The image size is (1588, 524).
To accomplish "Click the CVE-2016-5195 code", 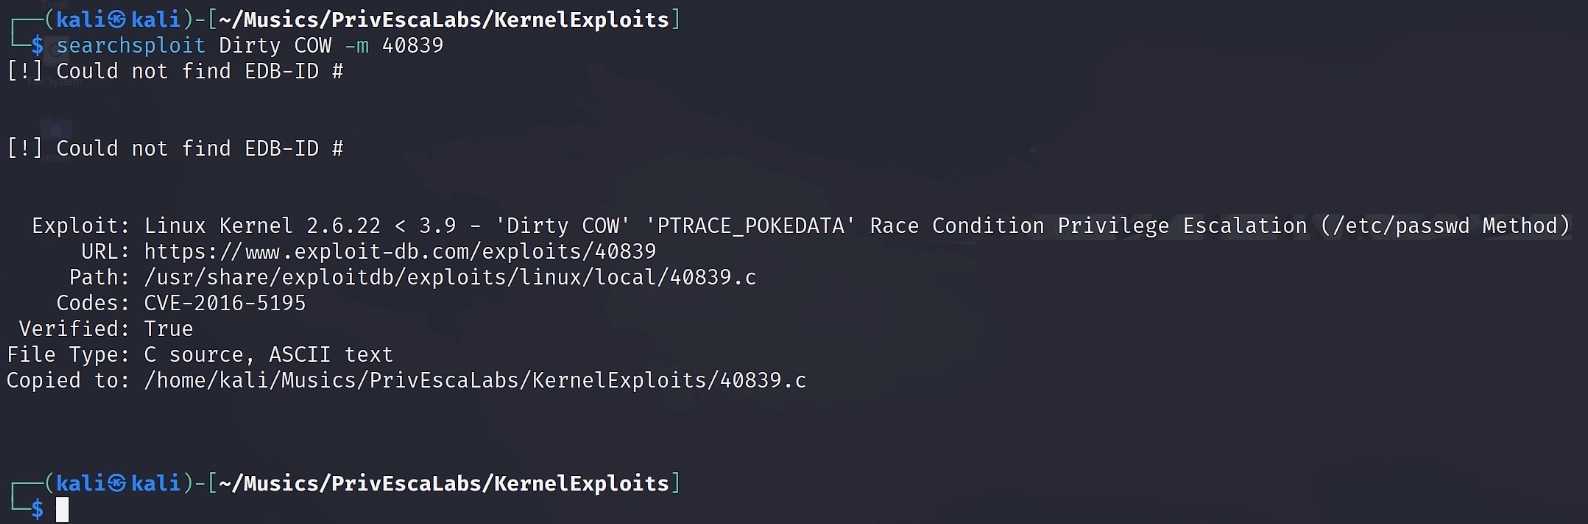I will [225, 303].
